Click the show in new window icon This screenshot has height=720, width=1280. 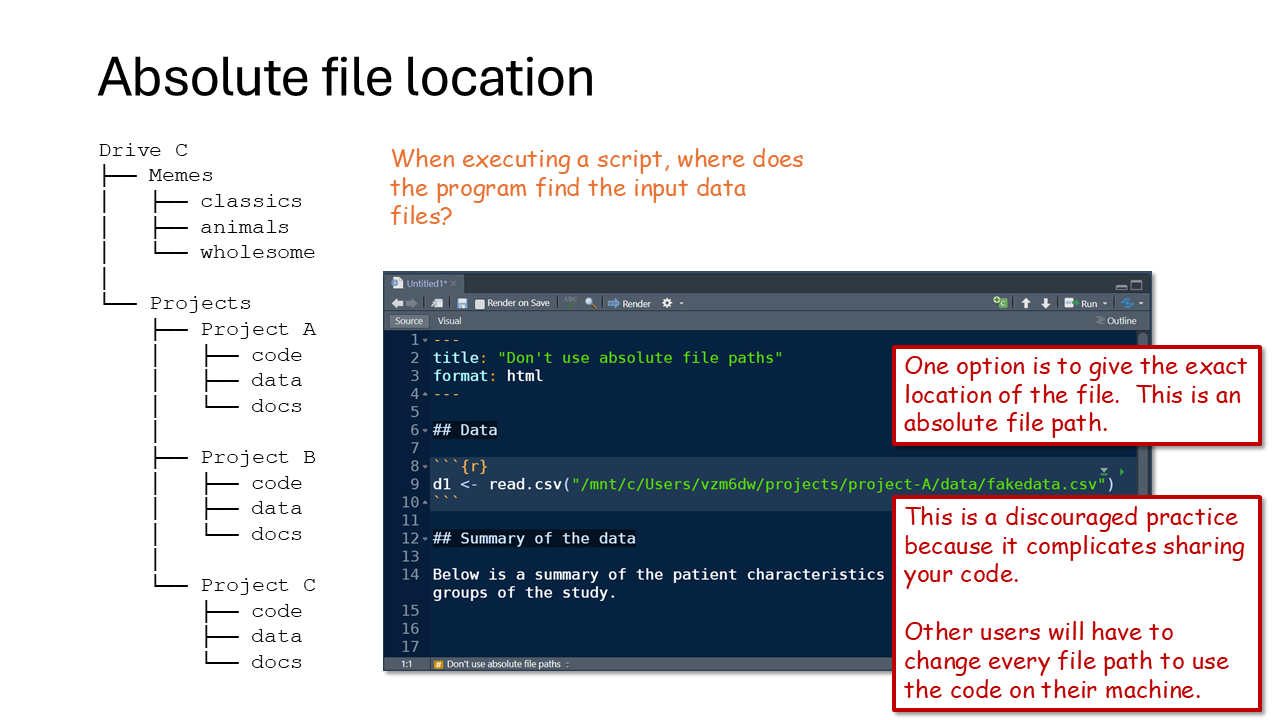(437, 303)
